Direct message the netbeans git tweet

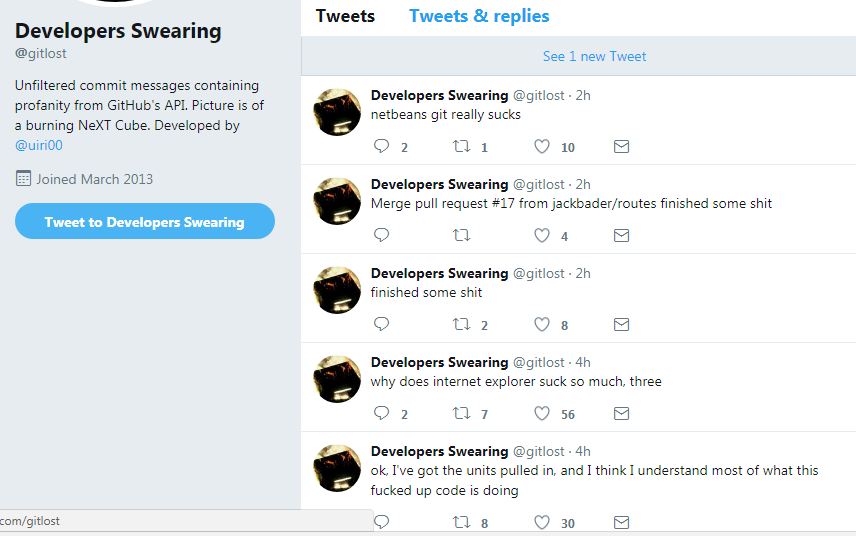pyautogui.click(x=621, y=147)
